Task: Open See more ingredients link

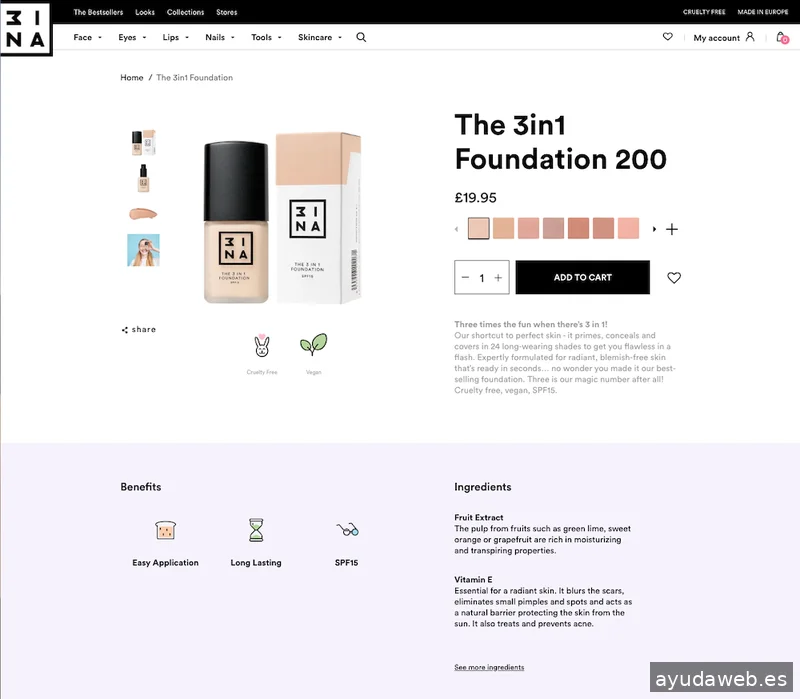Action: tap(489, 667)
